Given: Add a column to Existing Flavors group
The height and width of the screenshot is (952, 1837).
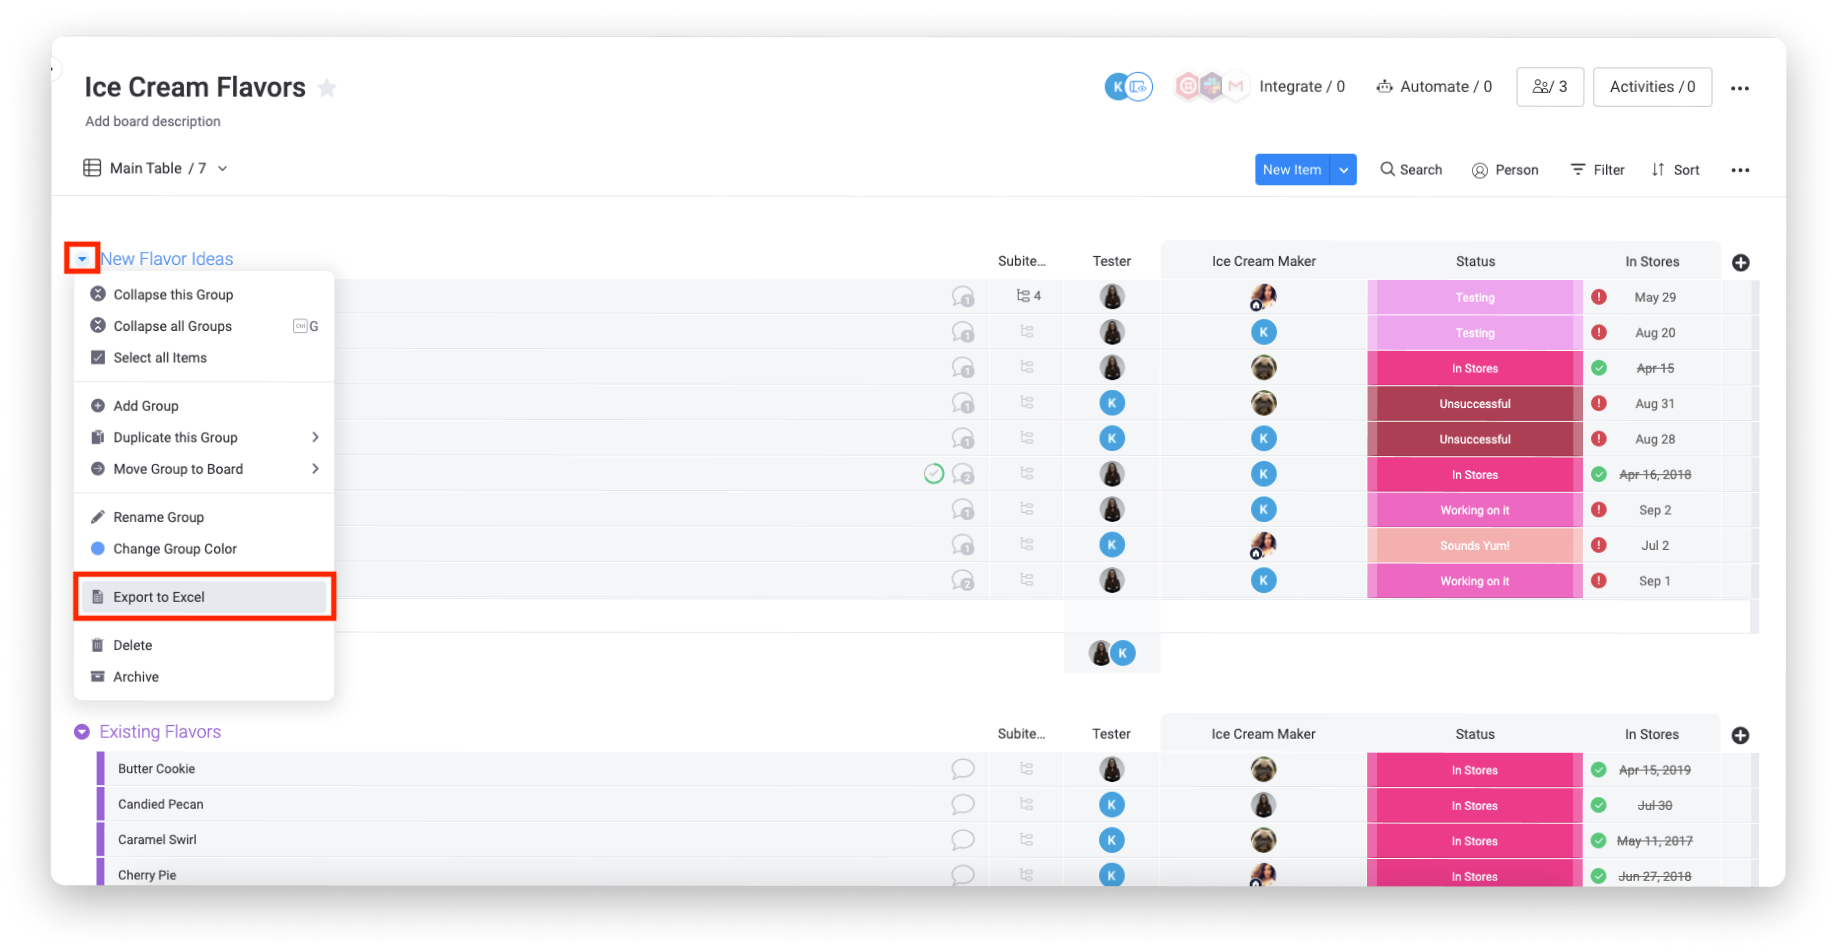Looking at the screenshot, I should pyautogui.click(x=1740, y=735).
